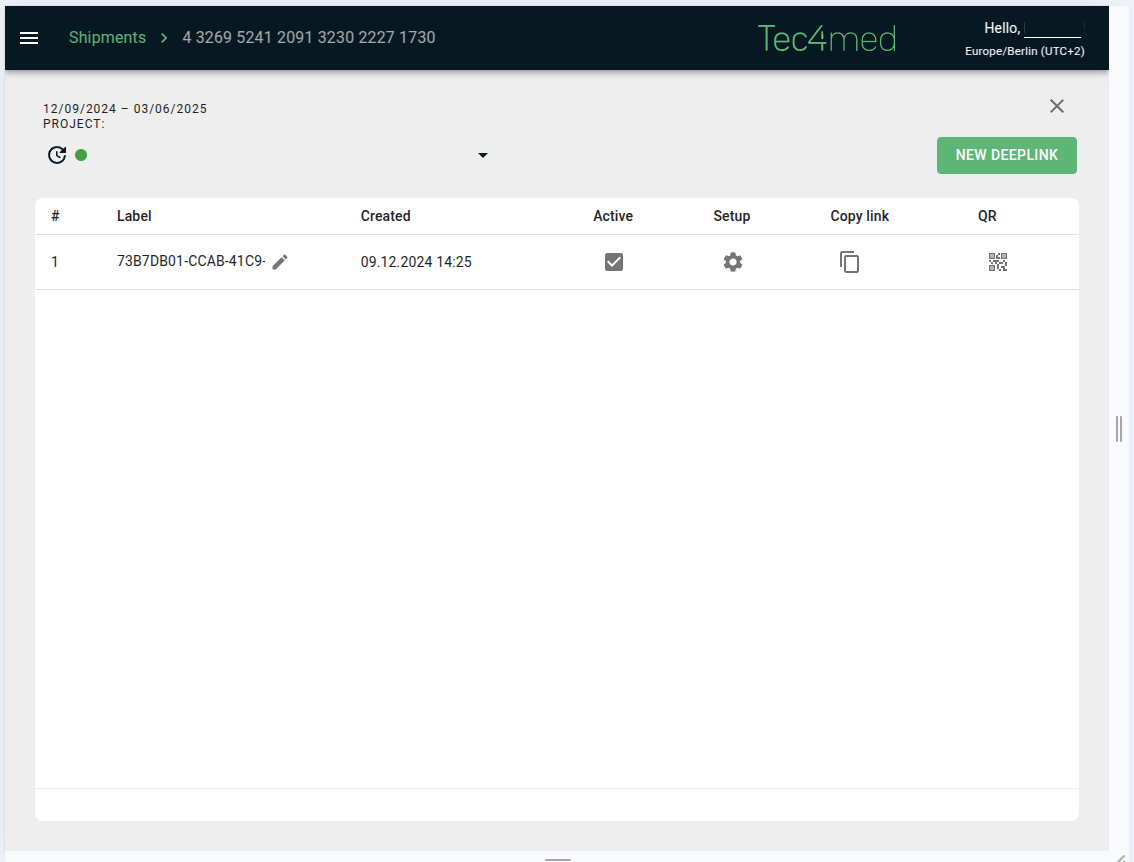Image resolution: width=1134 pixels, height=862 pixels.
Task: Show the QR code for deeplink
Action: (x=997, y=262)
